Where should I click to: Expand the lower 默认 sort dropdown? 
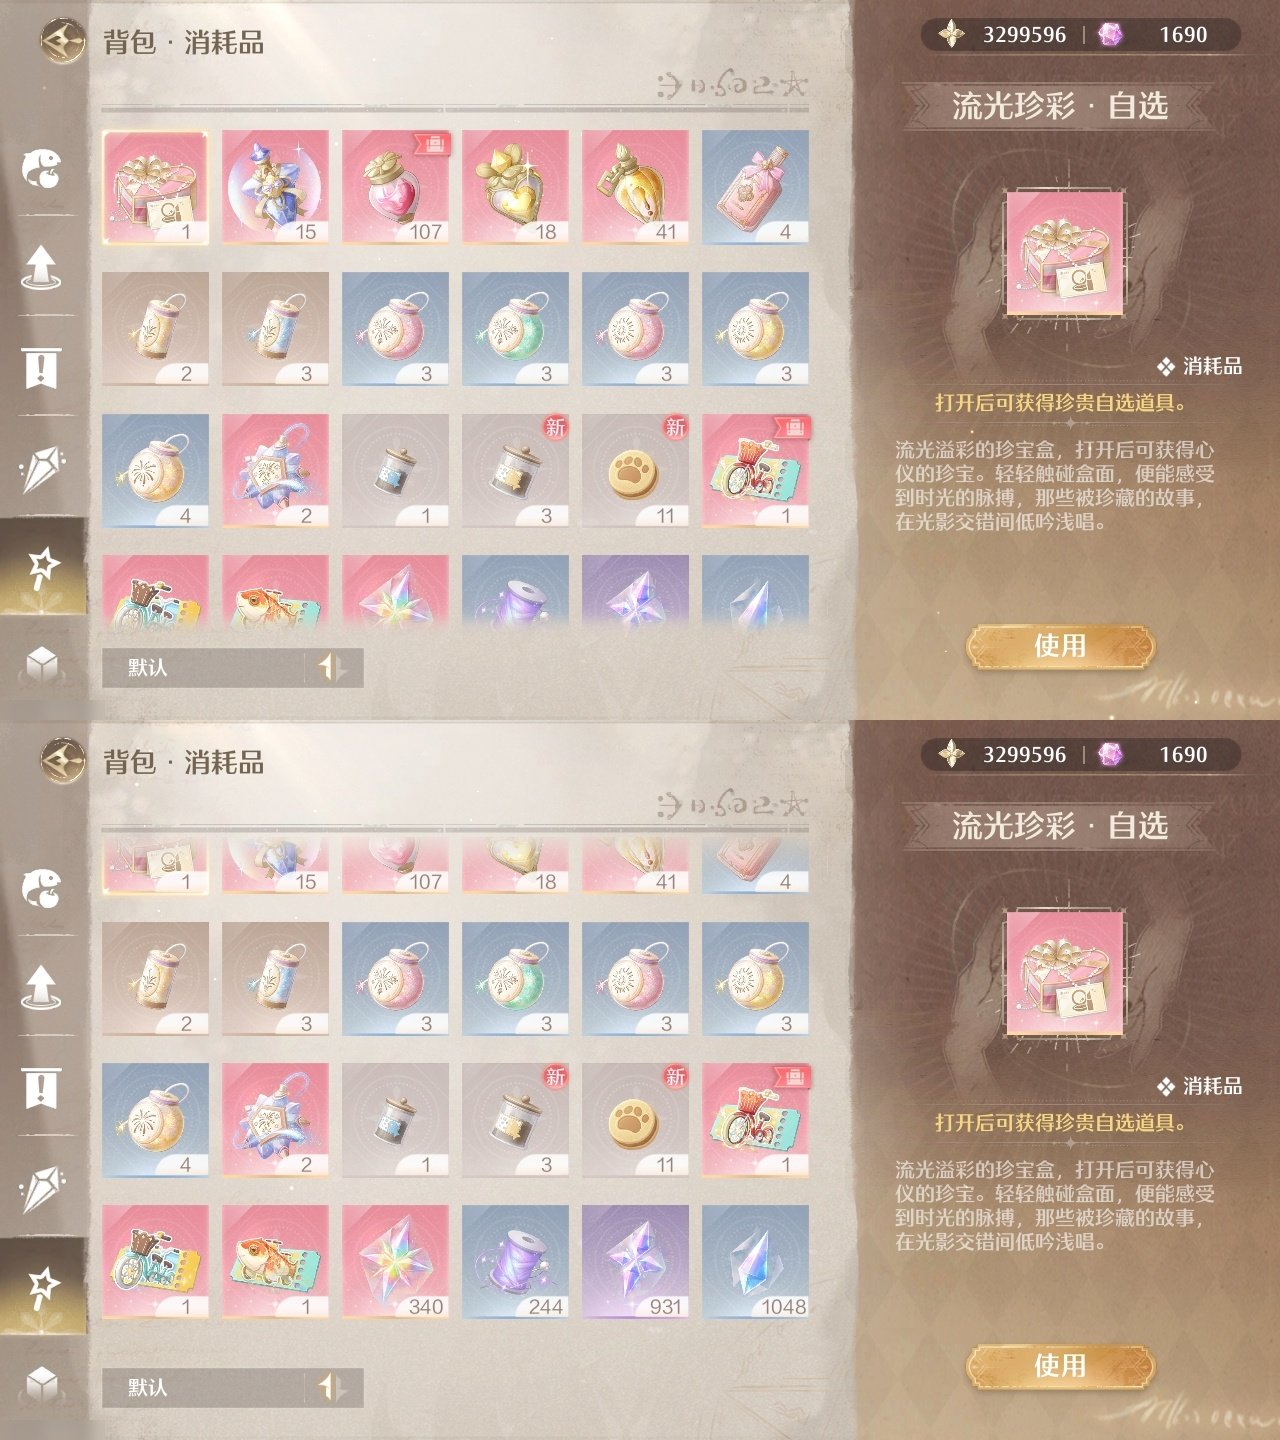coord(204,1387)
